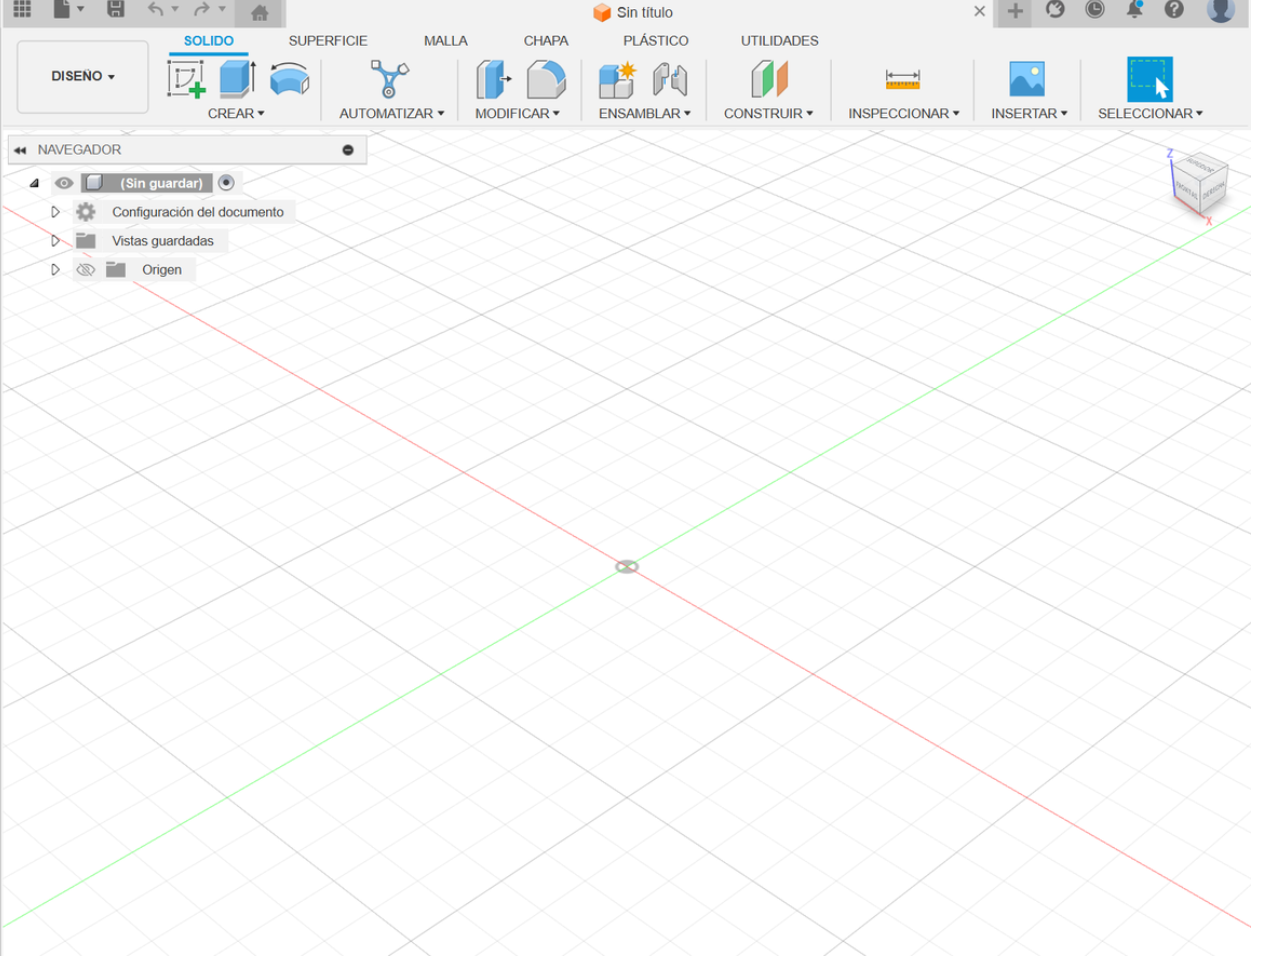Open the undo history dropdown arrow

pyautogui.click(x=175, y=9)
